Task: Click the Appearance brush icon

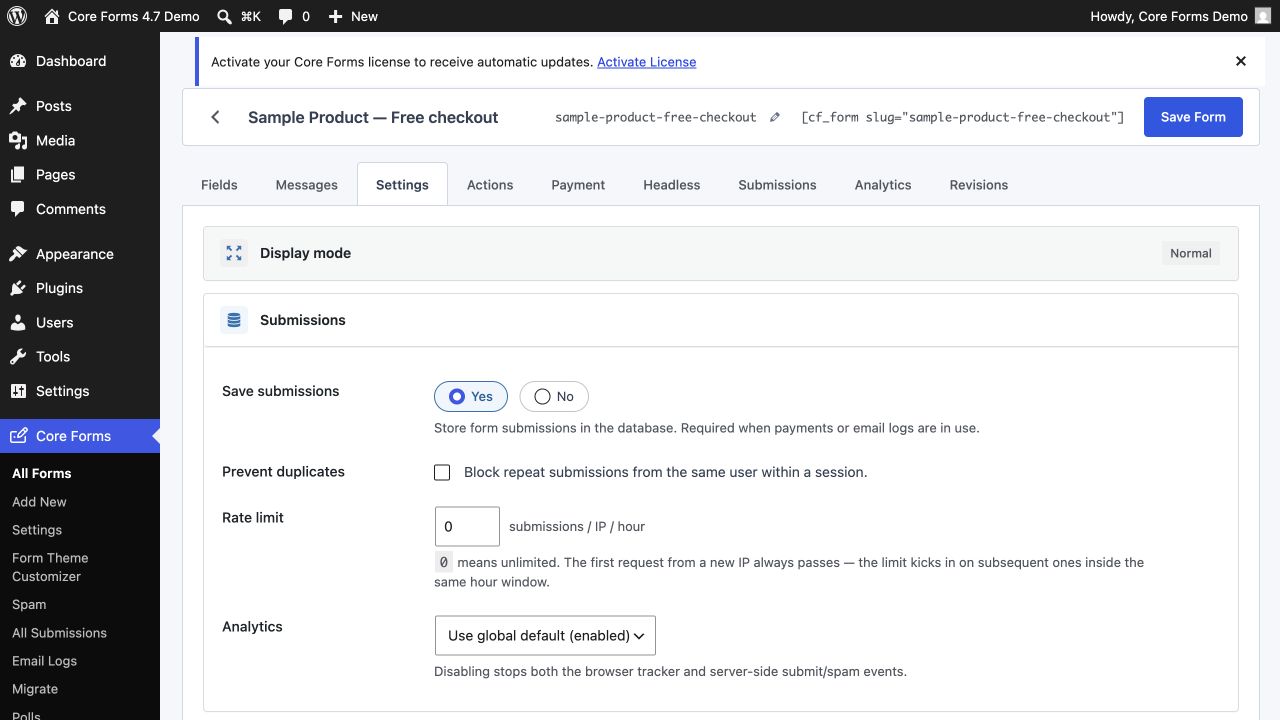Action: click(18, 254)
